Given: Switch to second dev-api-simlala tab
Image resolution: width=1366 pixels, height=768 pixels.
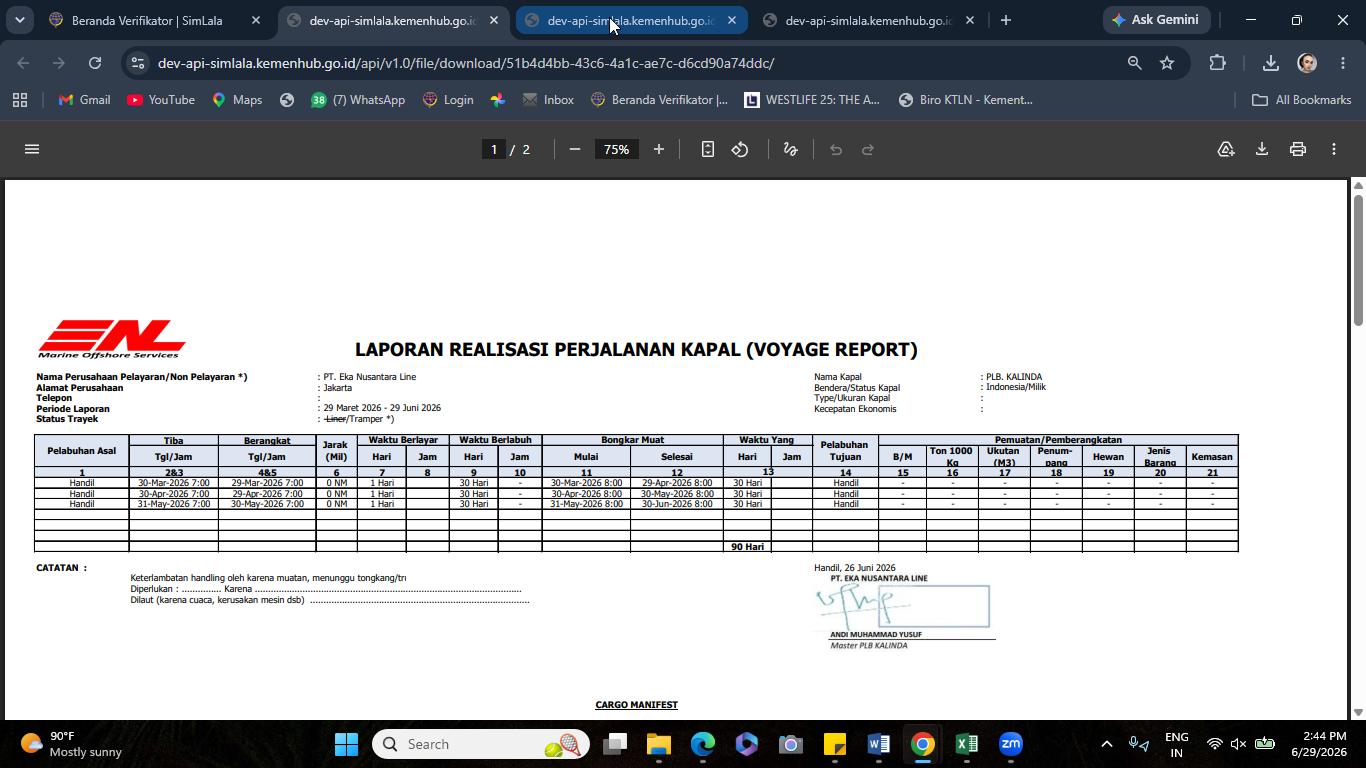Looking at the screenshot, I should [629, 20].
